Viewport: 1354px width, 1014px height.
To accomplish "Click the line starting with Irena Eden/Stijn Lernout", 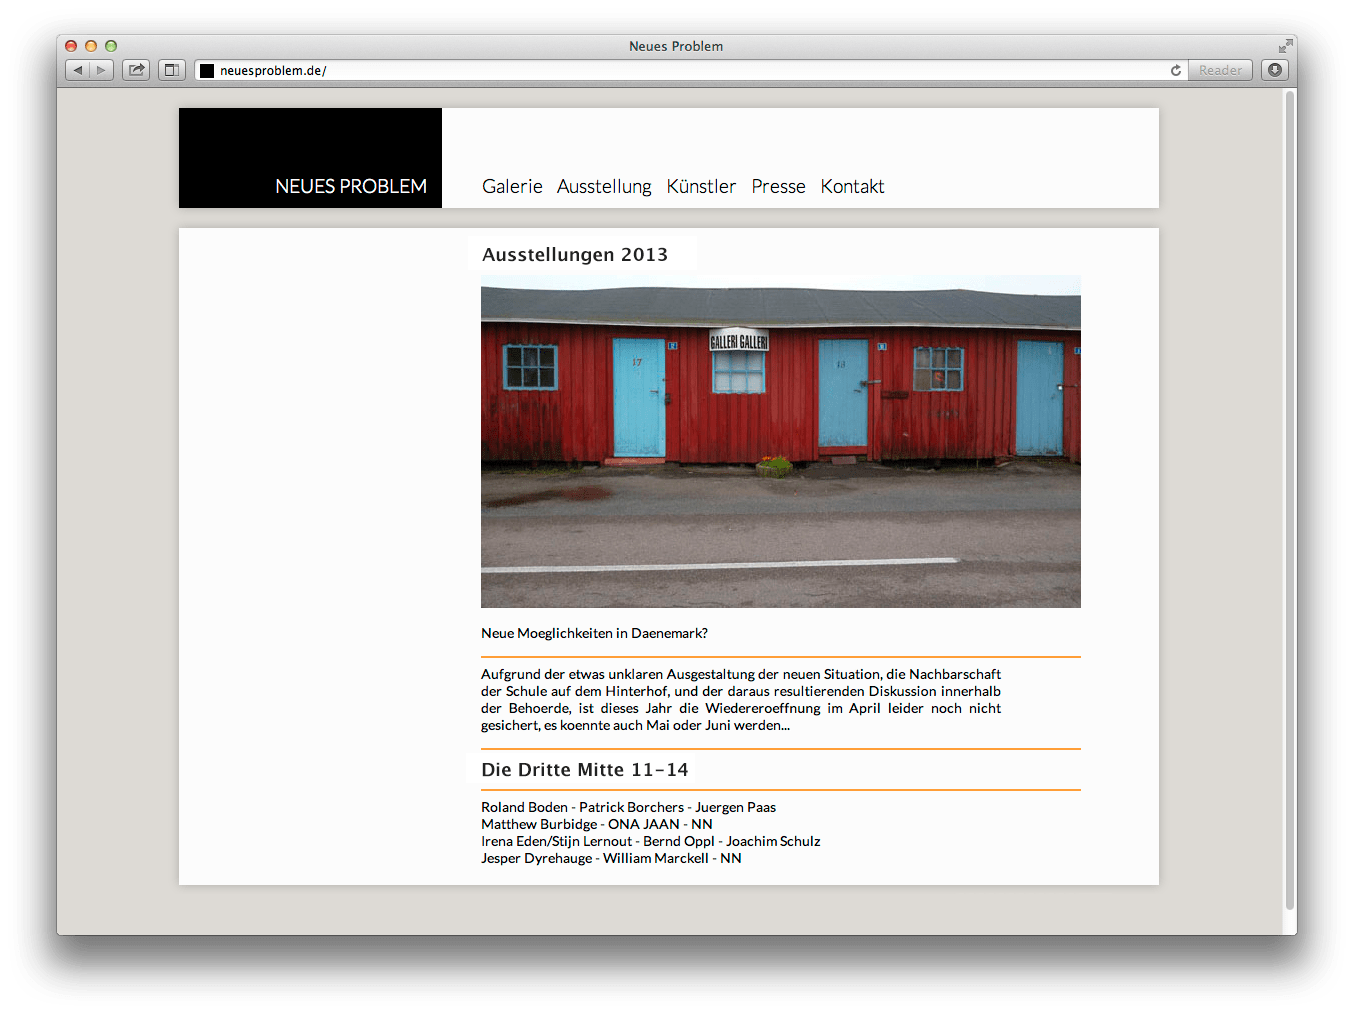I will click(650, 841).
